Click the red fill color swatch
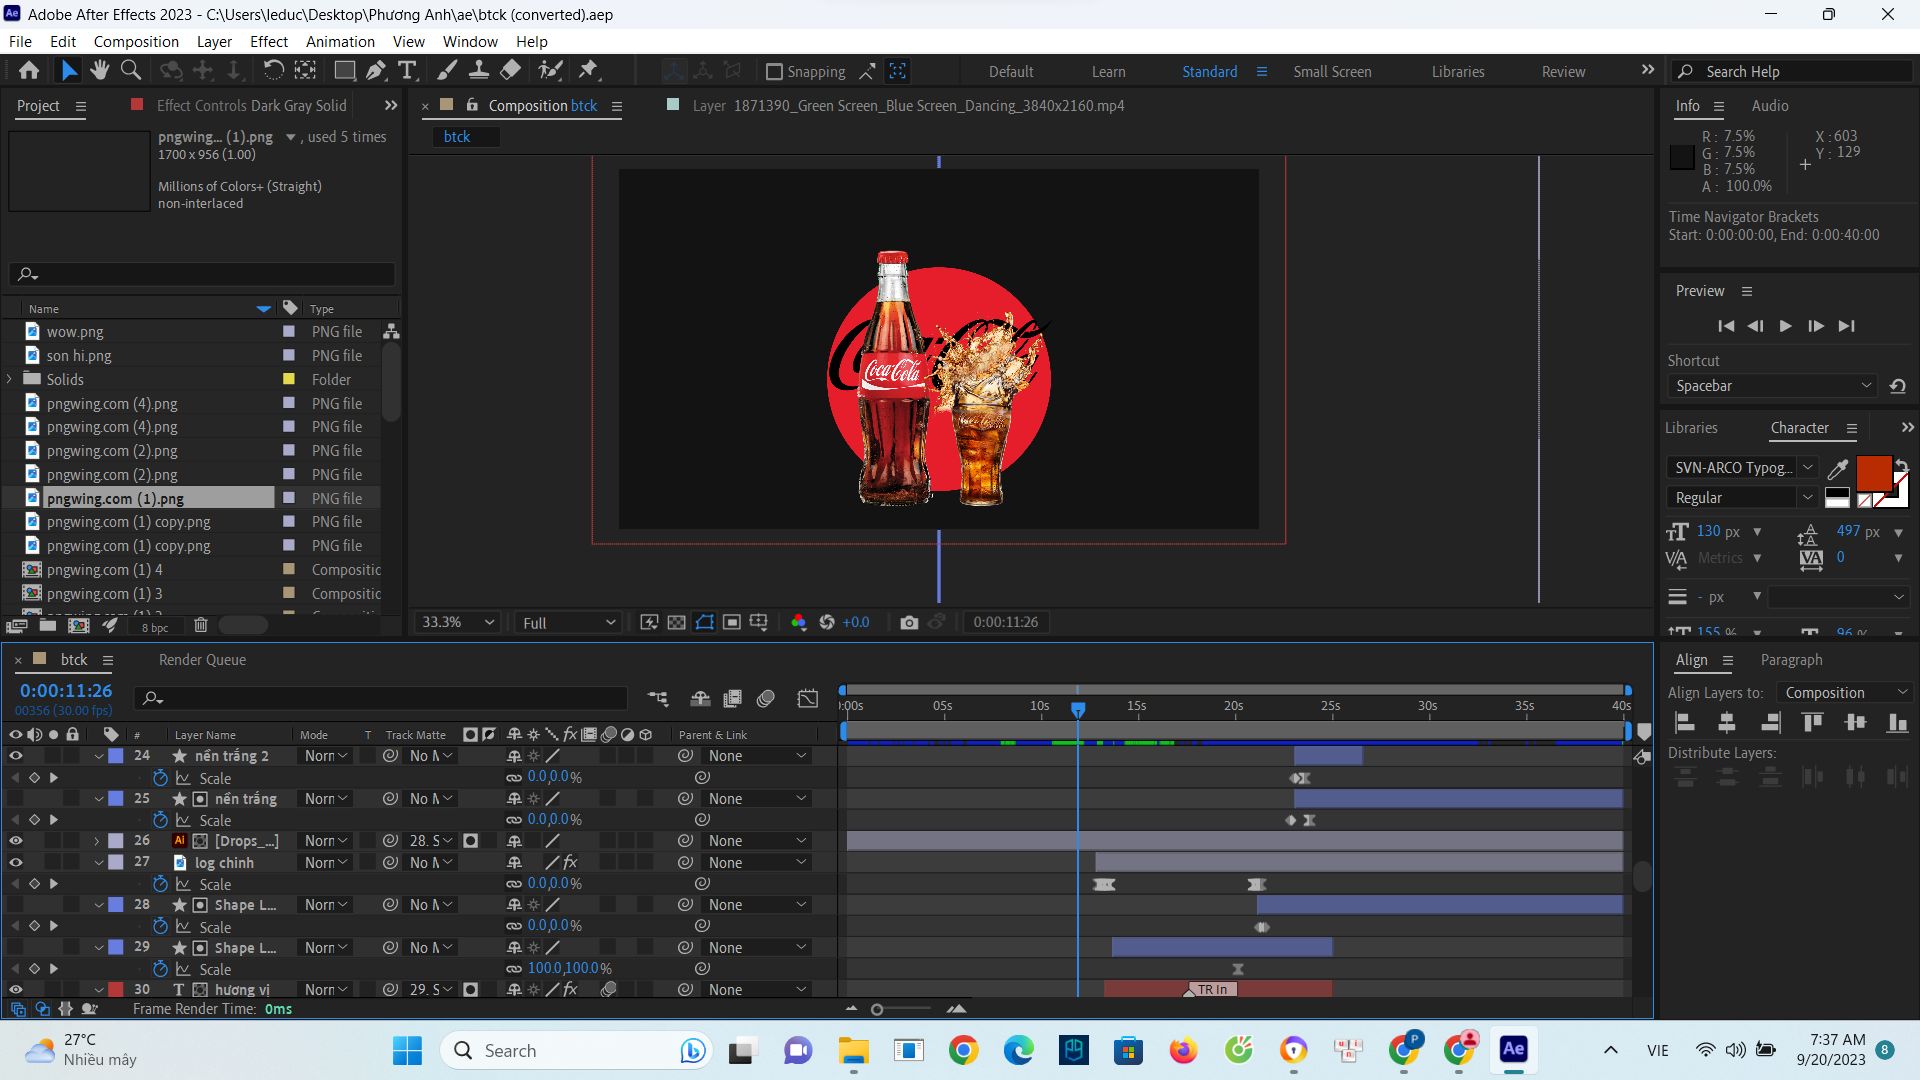This screenshot has width=1920, height=1080. pos(1873,473)
